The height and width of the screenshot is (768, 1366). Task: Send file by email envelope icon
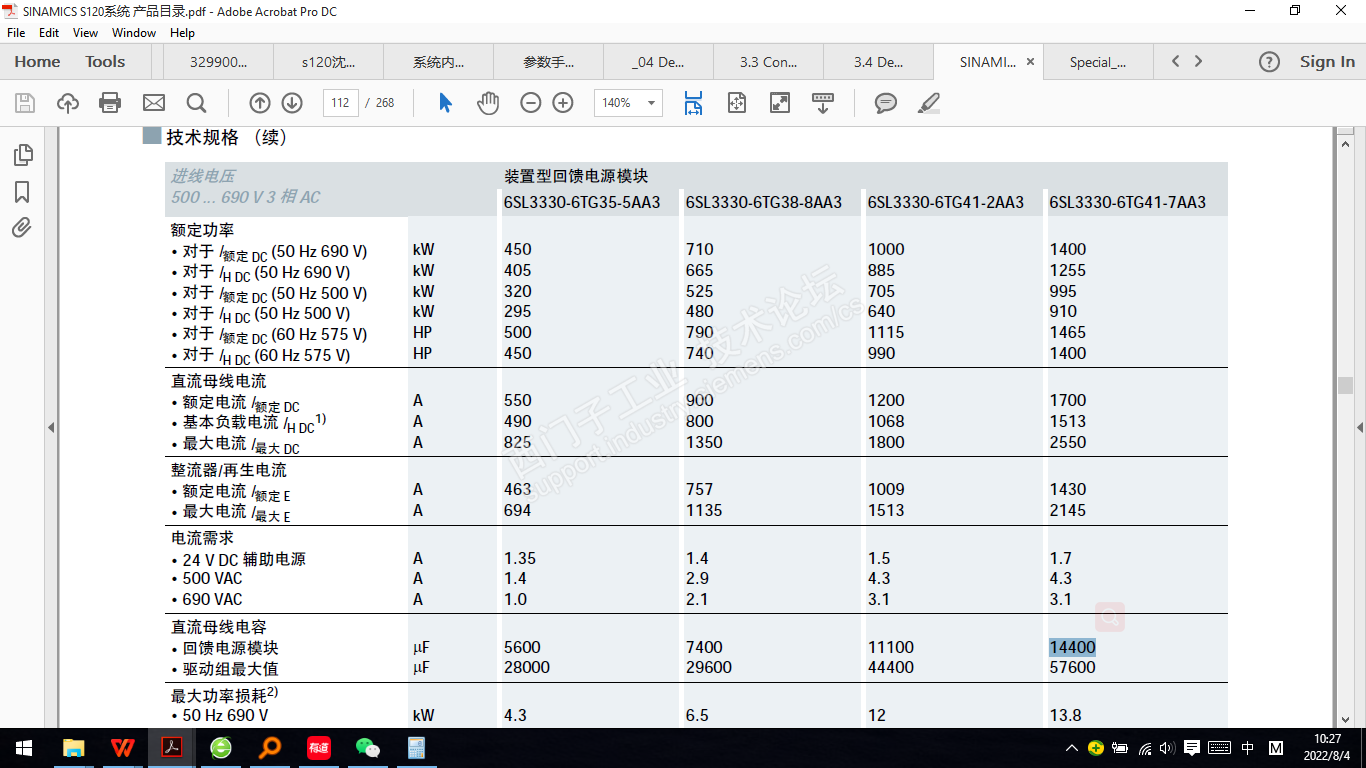153,103
